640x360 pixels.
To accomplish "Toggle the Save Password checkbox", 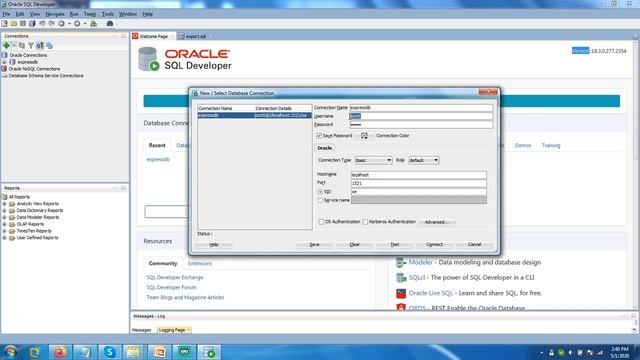I will coord(319,136).
